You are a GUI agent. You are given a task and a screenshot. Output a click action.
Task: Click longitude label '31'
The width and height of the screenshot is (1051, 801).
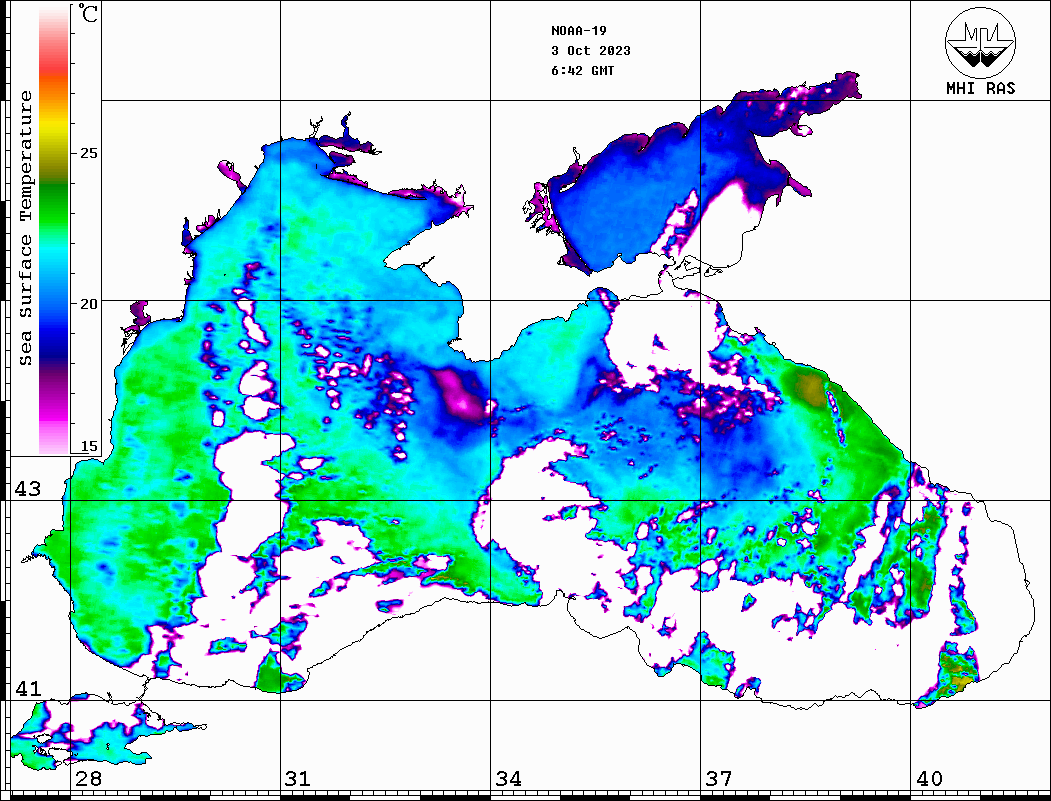click(298, 779)
